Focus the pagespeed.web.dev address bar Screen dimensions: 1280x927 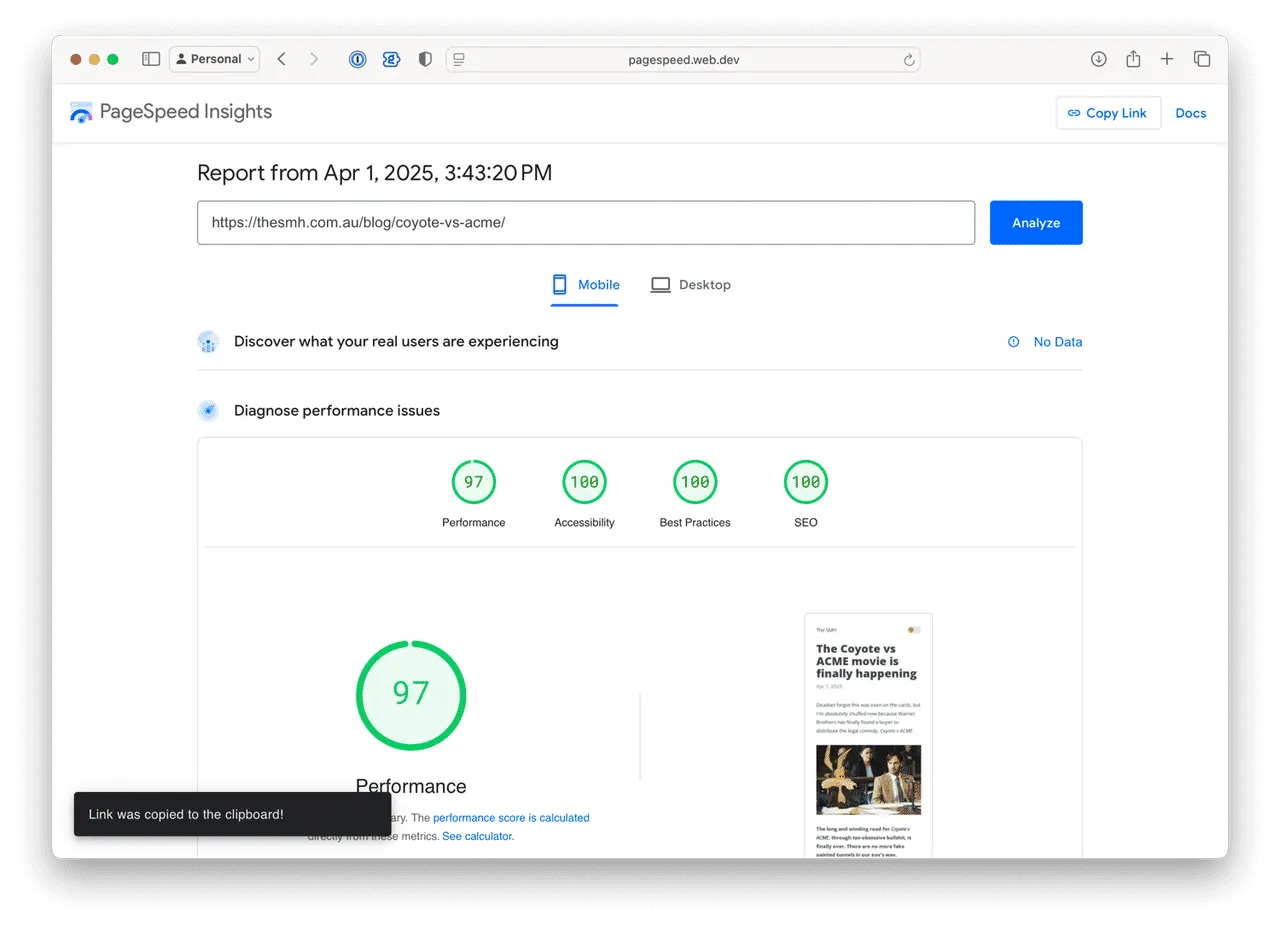click(683, 59)
